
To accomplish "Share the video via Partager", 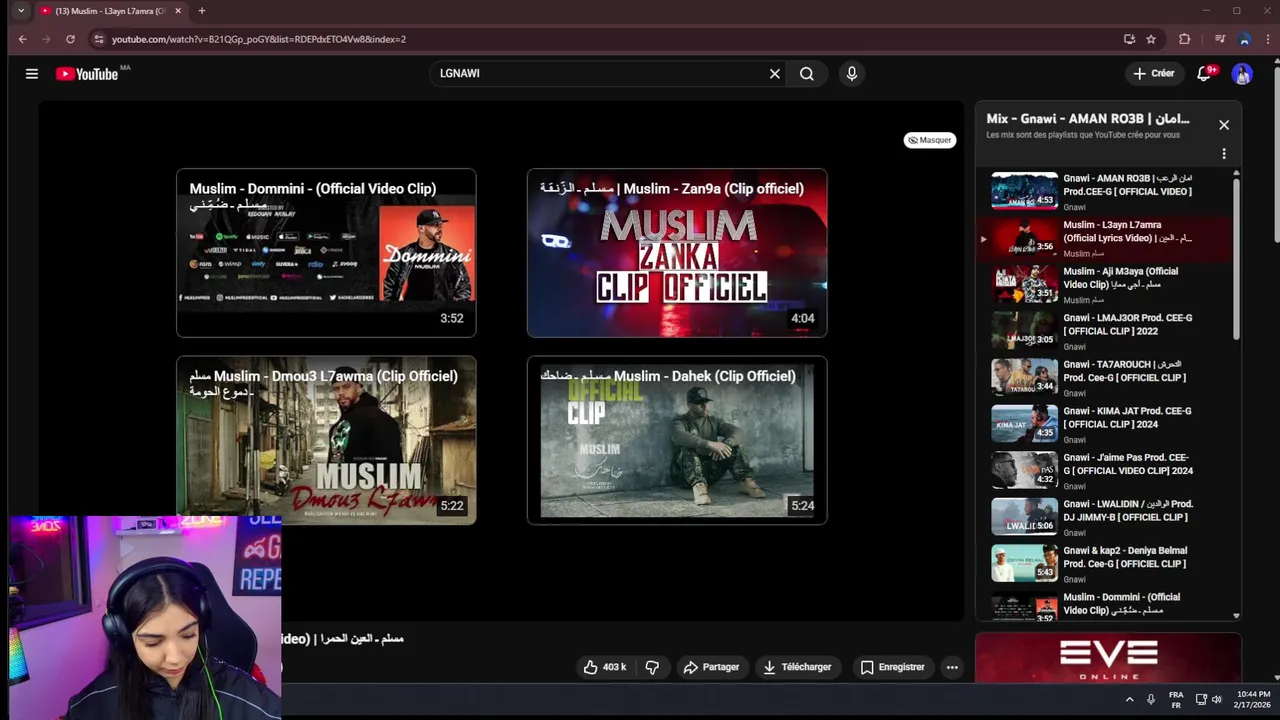I will (711, 667).
